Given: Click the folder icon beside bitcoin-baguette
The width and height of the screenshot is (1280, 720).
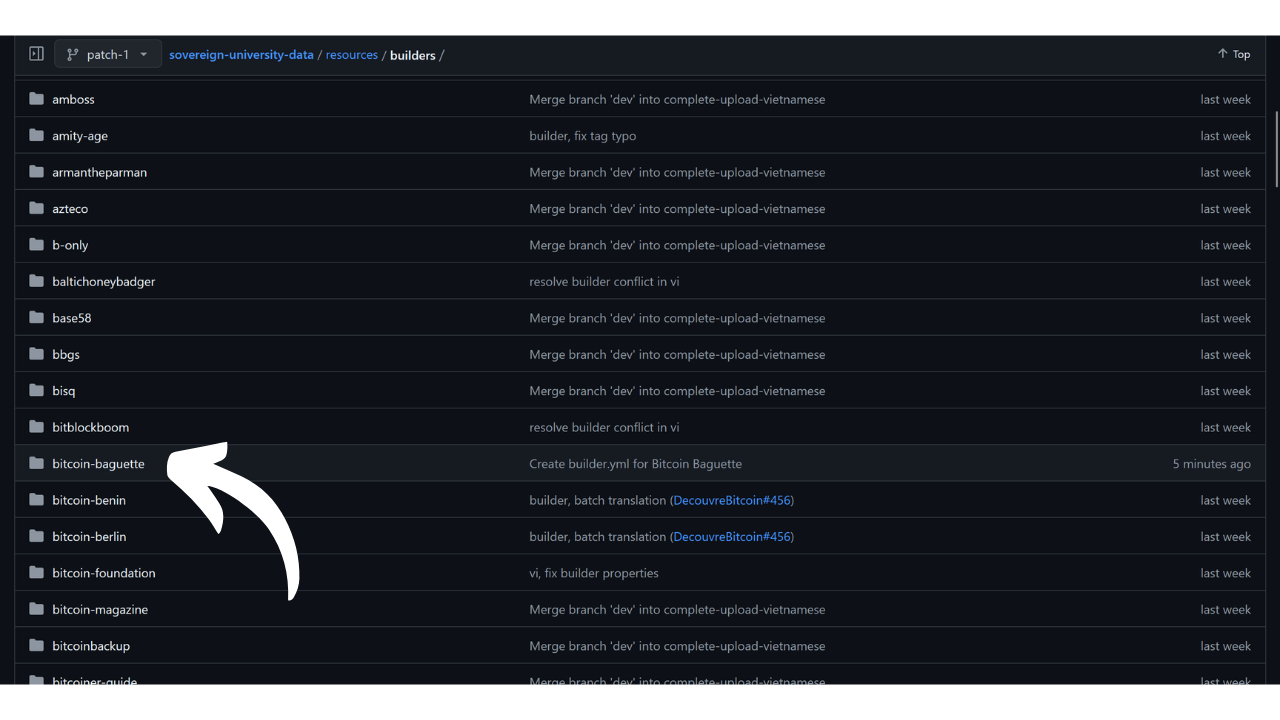Looking at the screenshot, I should pyautogui.click(x=37, y=464).
